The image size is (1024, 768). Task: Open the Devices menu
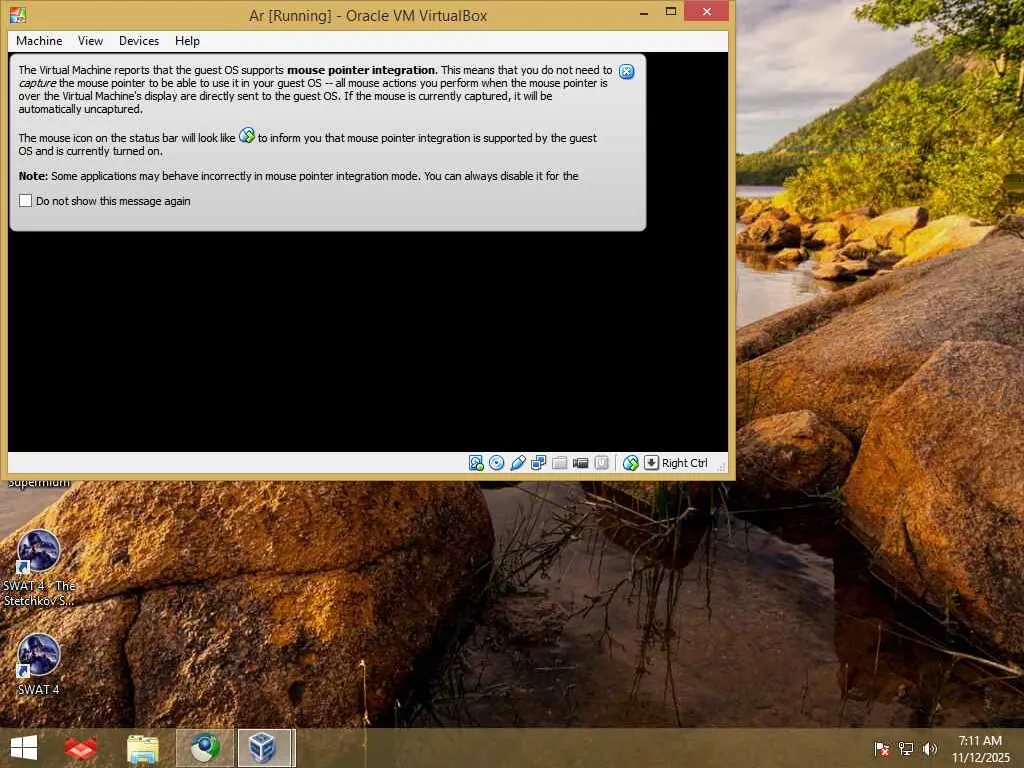point(138,40)
